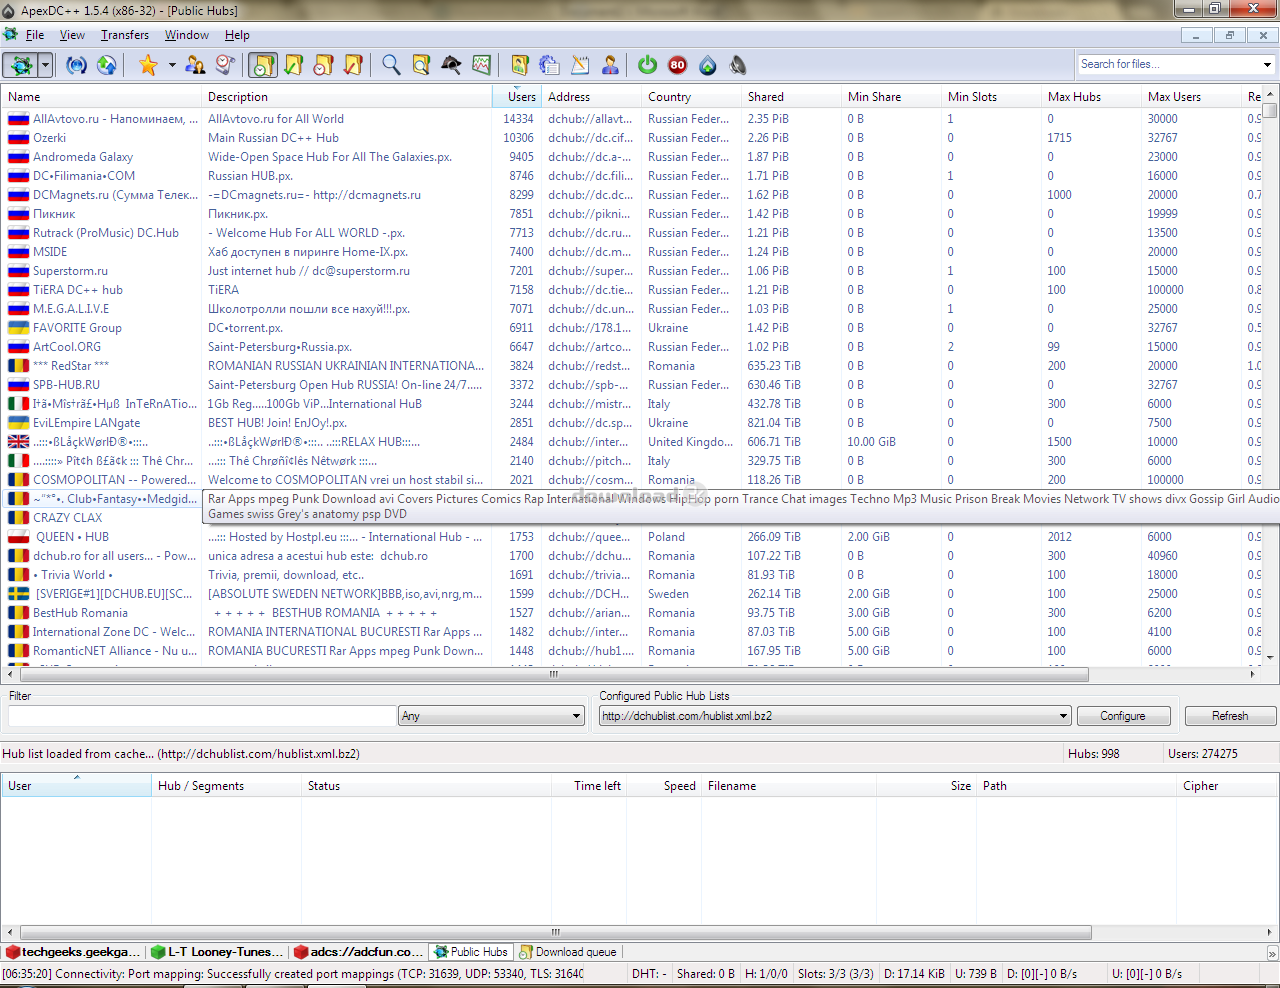1280x988 pixels.
Task: Click the tab strip overflow arrow
Action: coord(1272,953)
